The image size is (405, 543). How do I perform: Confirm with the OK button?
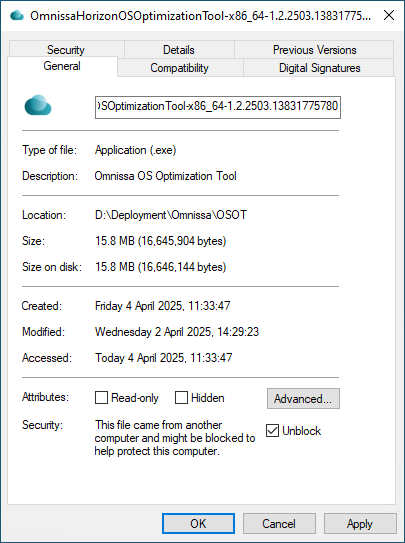[198, 524]
